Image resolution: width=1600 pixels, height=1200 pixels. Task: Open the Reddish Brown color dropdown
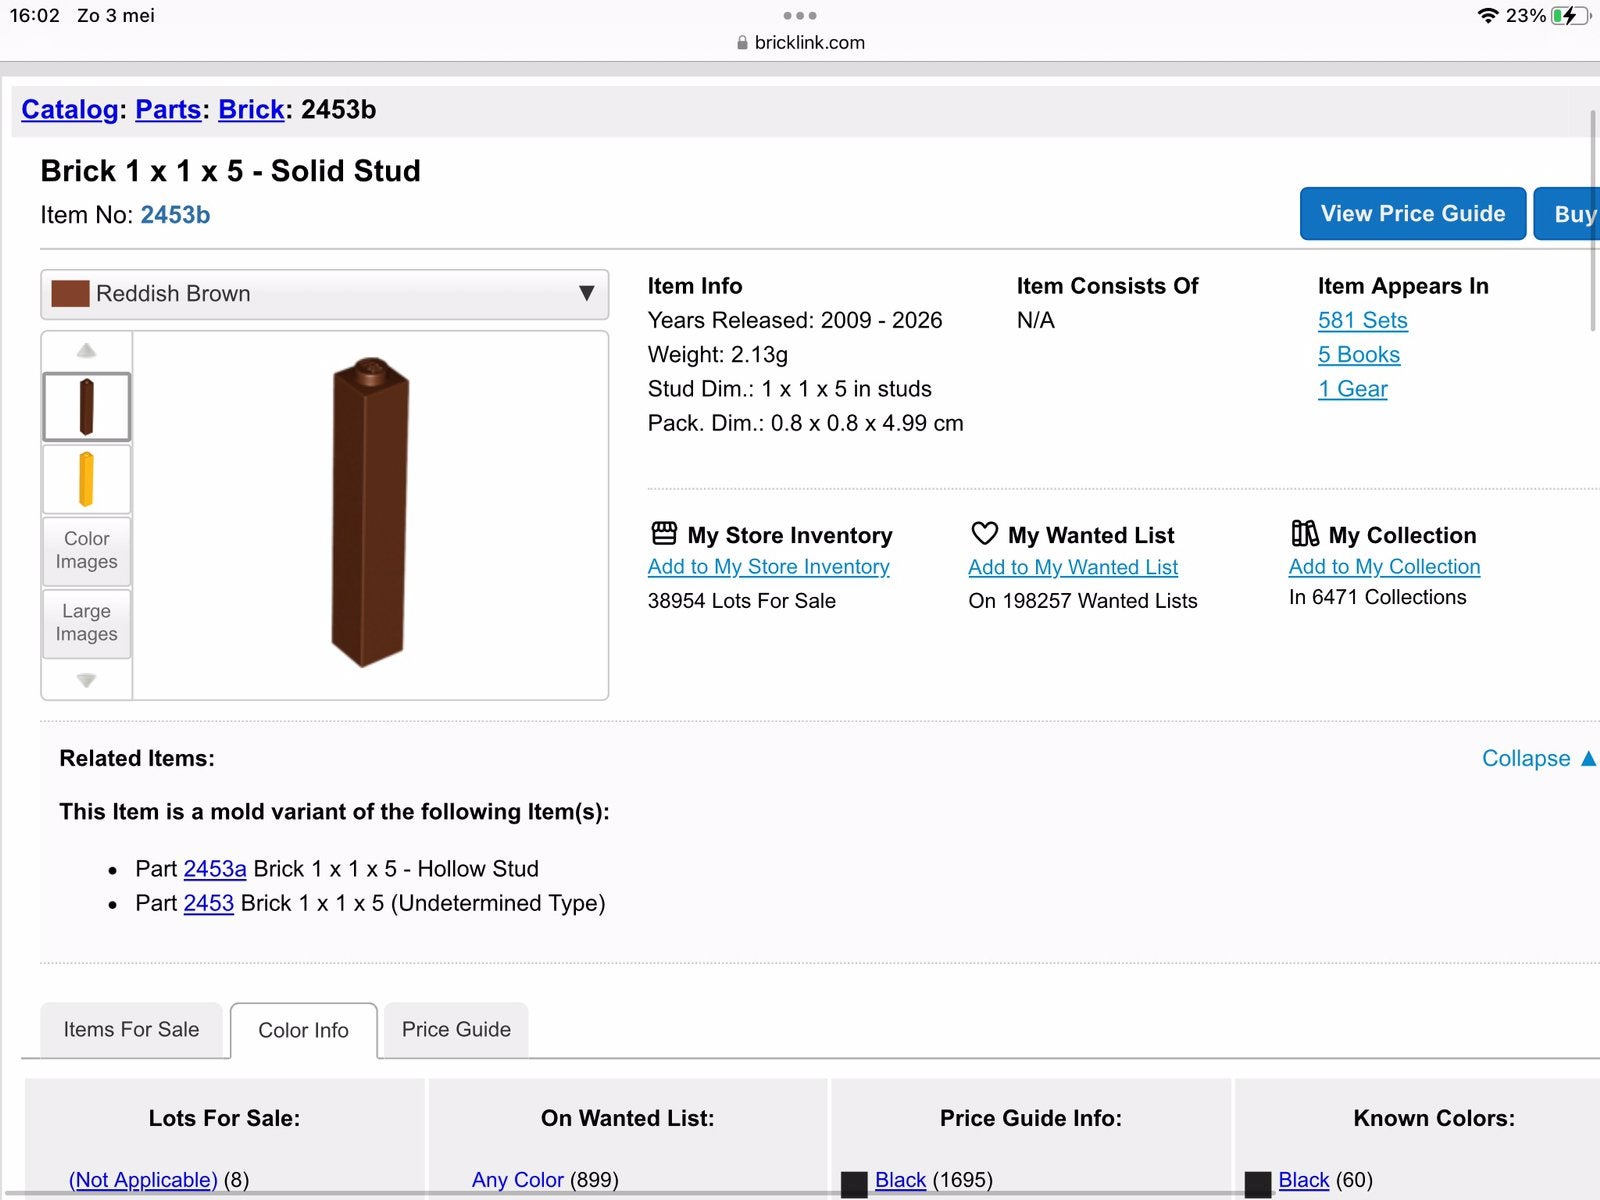[x=325, y=294]
